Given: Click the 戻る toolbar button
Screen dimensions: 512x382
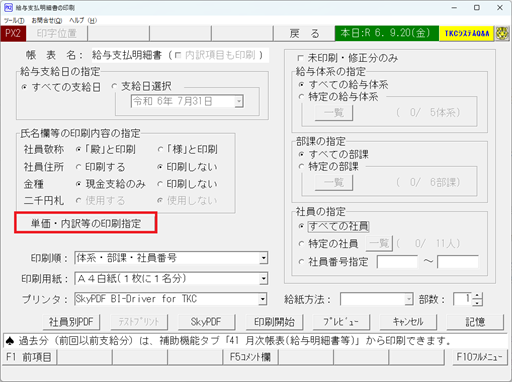Looking at the screenshot, I should point(304,33).
